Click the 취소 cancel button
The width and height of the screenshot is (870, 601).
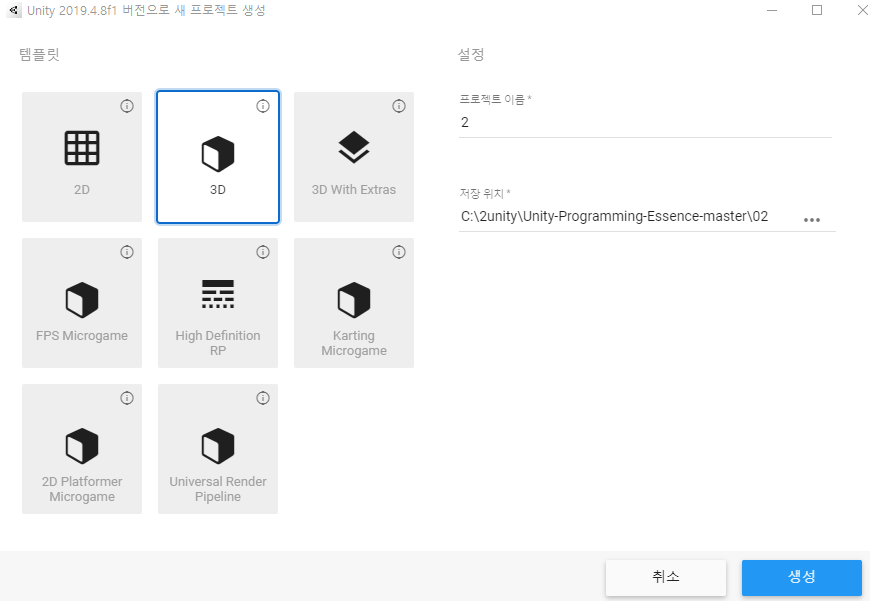[666, 577]
